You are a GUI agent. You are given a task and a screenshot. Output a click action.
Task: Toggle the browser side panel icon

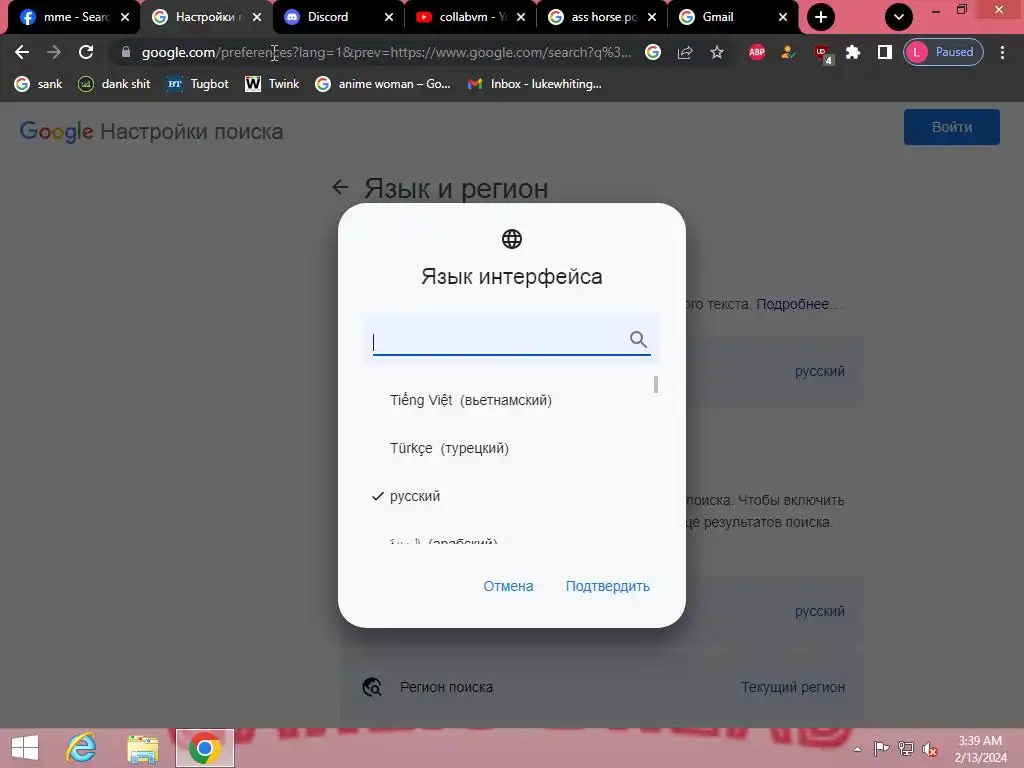[x=884, y=52]
